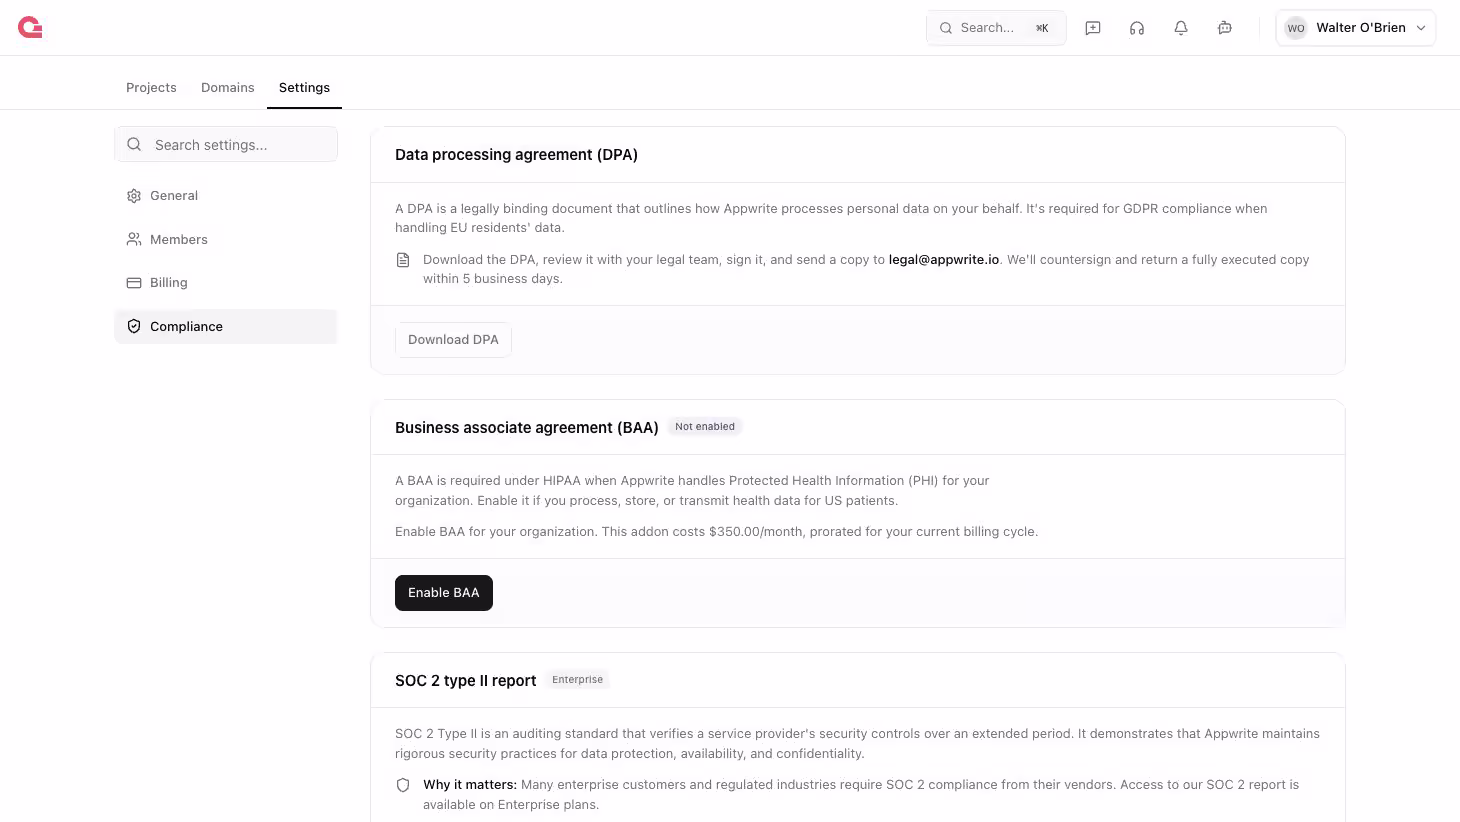The height and width of the screenshot is (822, 1460).
Task: Click the ⌘K shortcut hint
Action: (x=1042, y=28)
